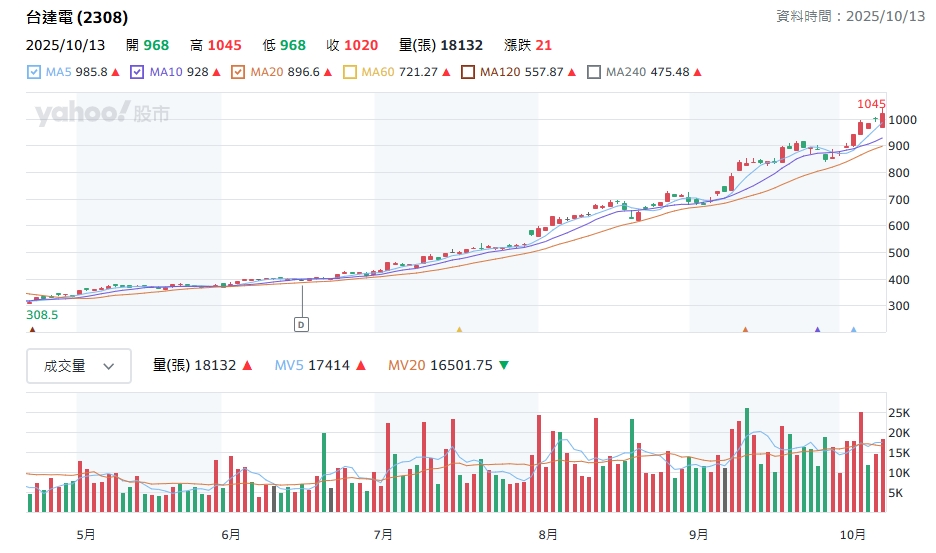Toggle off the MA10 line checkbox
Viewport: 936px width, 553px height.
137,72
